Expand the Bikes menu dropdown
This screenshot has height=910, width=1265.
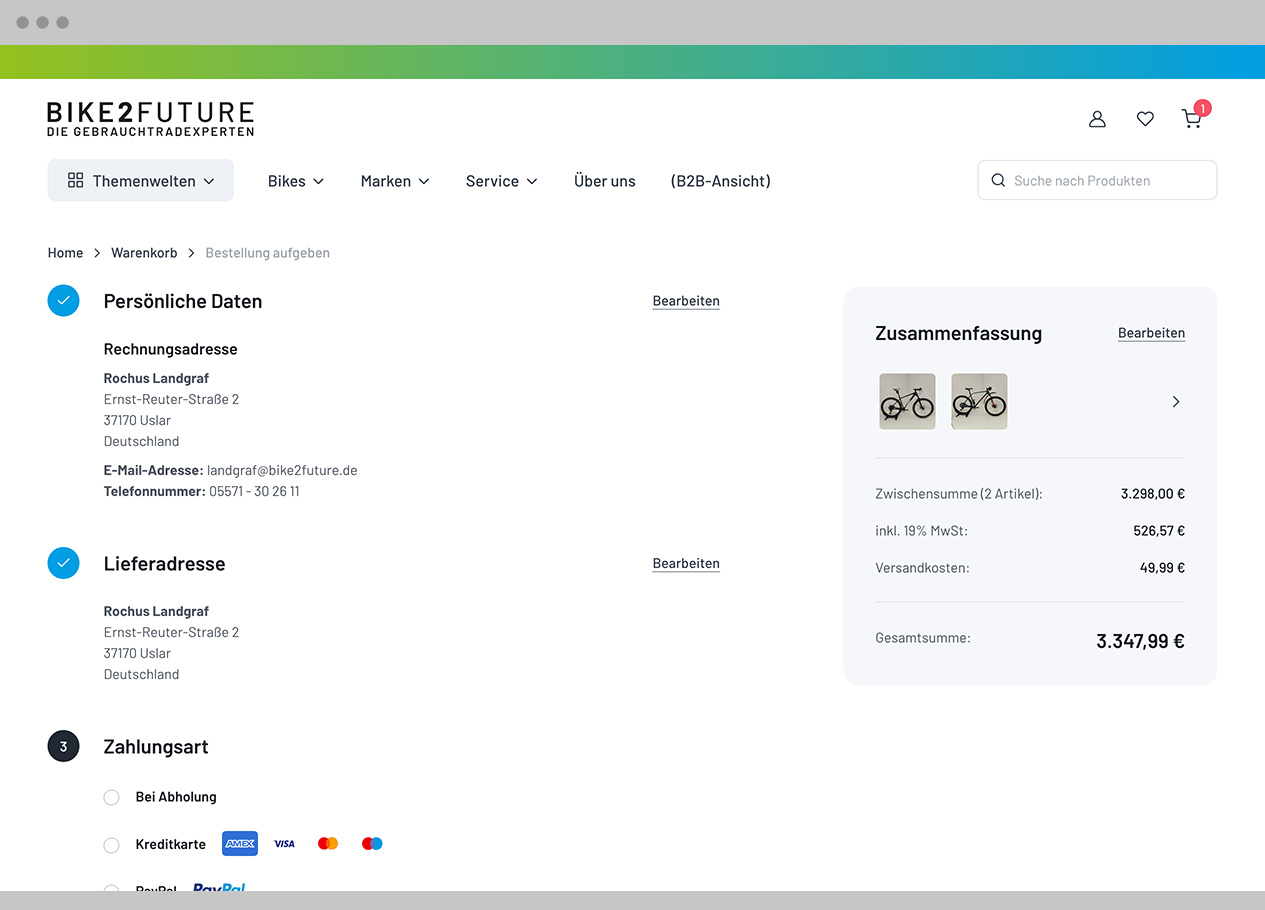click(x=296, y=181)
